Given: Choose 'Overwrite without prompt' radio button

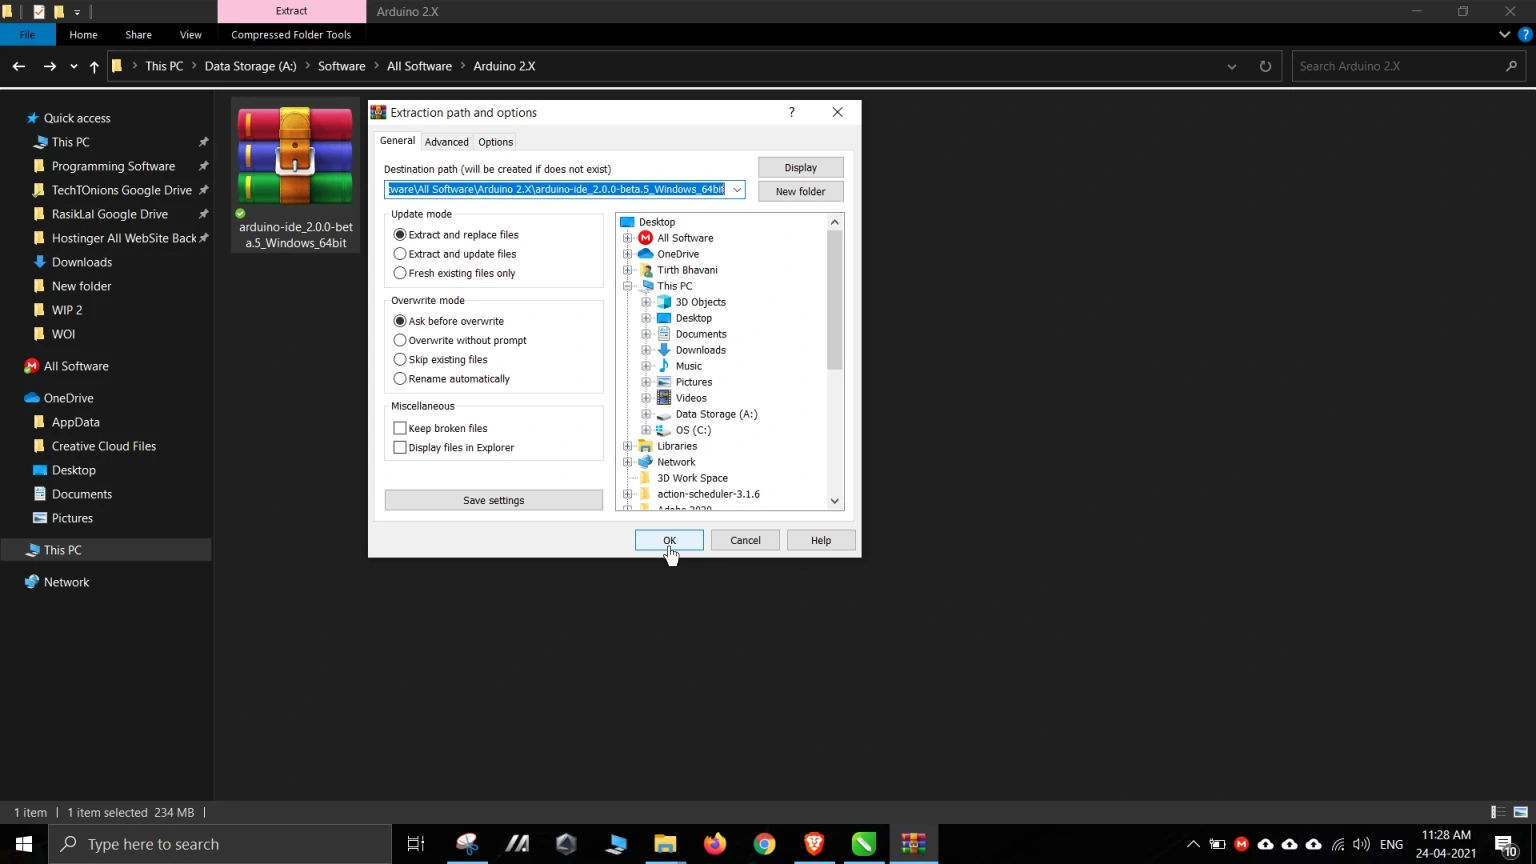Looking at the screenshot, I should click(x=400, y=340).
